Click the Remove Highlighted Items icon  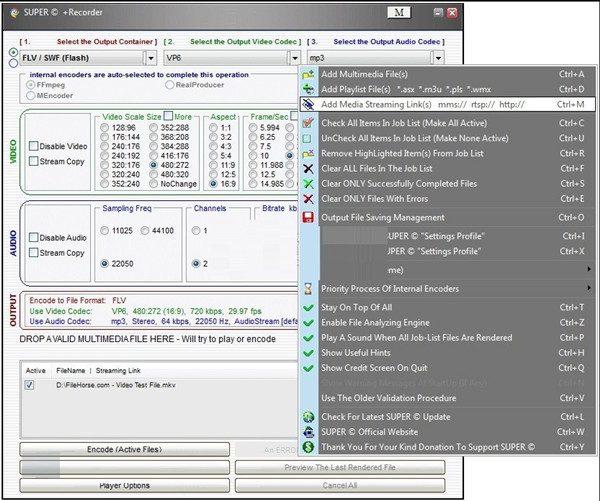pos(309,153)
